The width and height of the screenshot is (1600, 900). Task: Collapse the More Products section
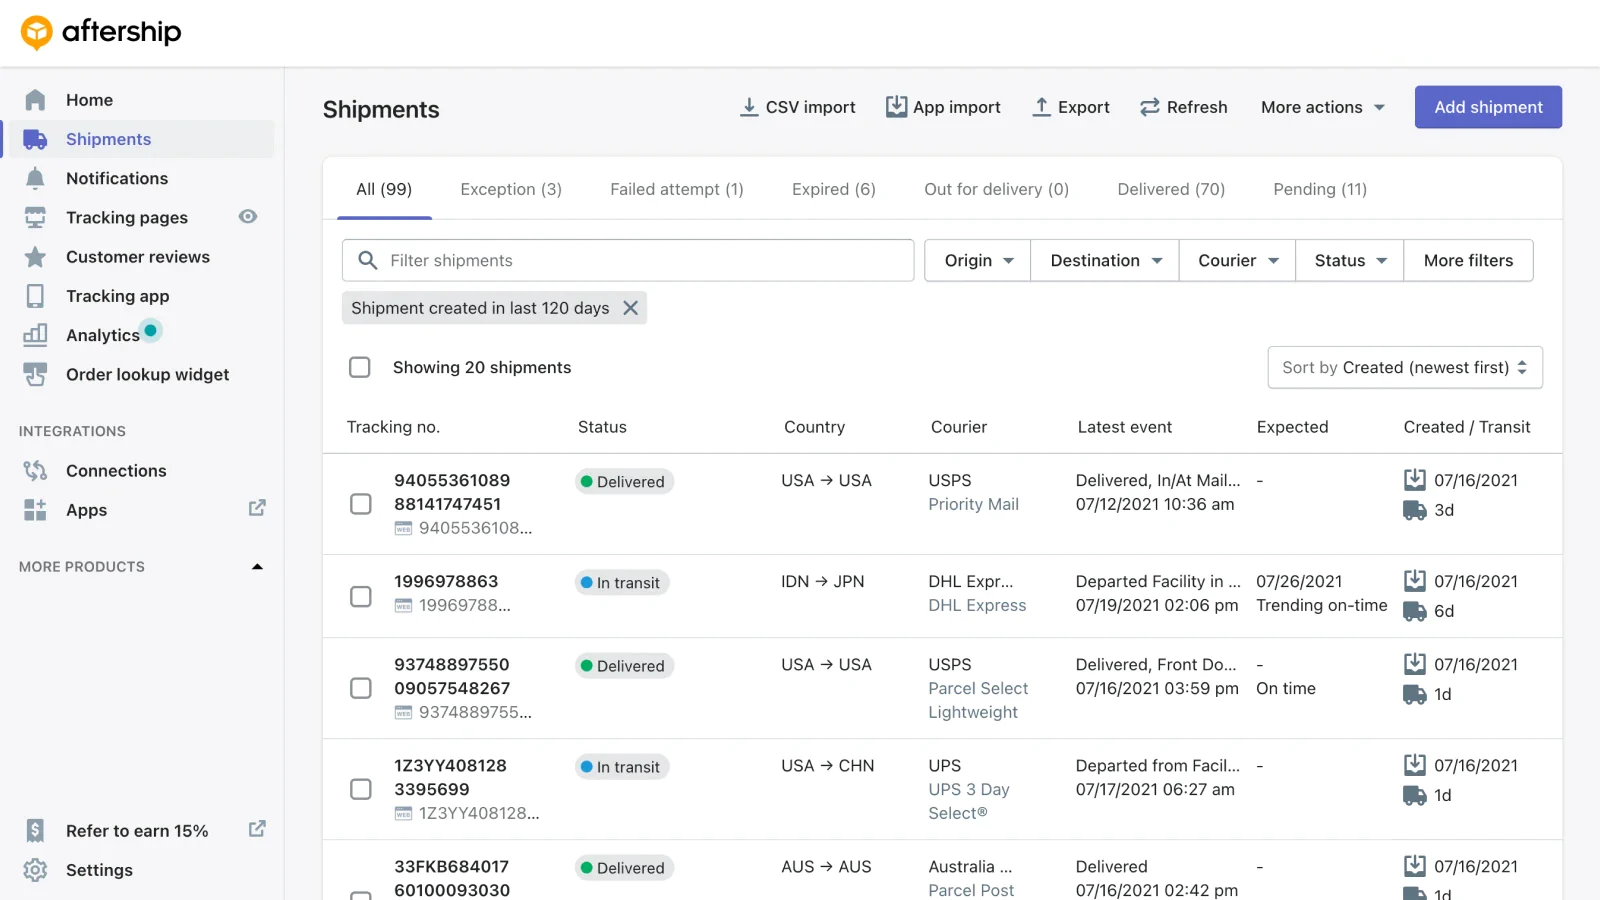click(257, 567)
